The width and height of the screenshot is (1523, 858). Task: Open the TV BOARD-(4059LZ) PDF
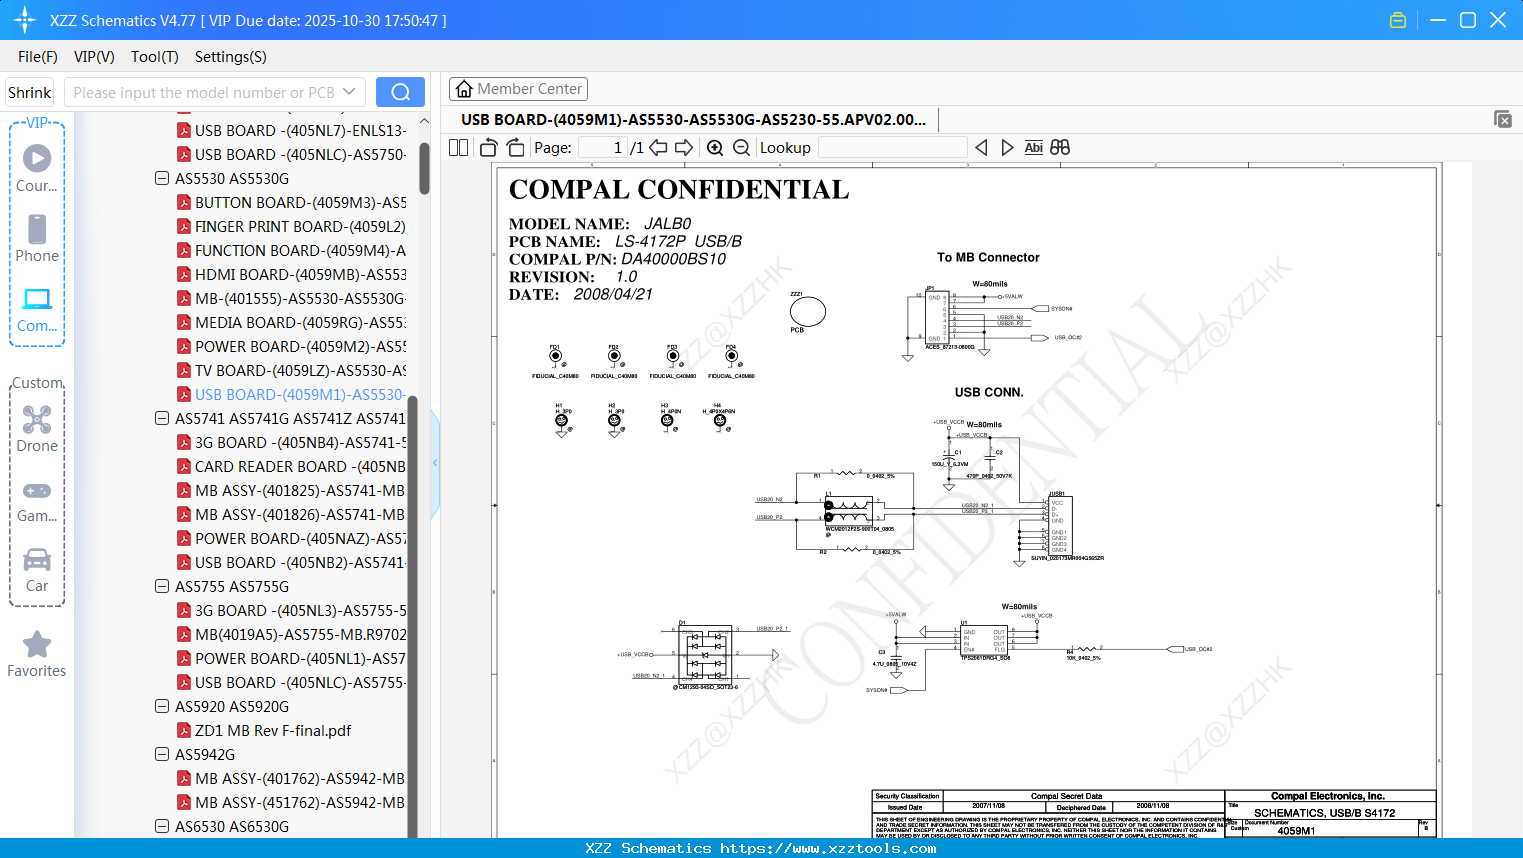click(x=291, y=371)
